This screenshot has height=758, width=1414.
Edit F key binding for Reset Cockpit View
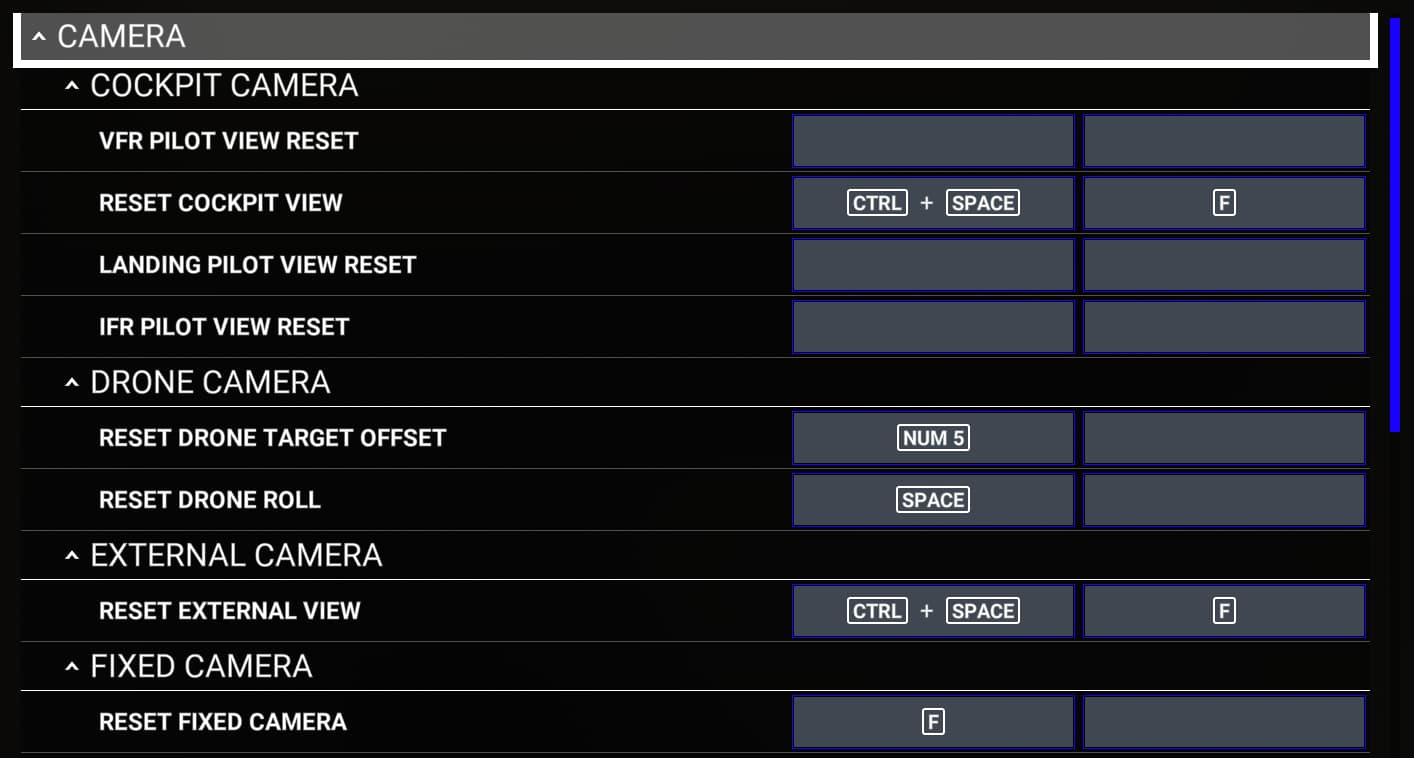1224,203
